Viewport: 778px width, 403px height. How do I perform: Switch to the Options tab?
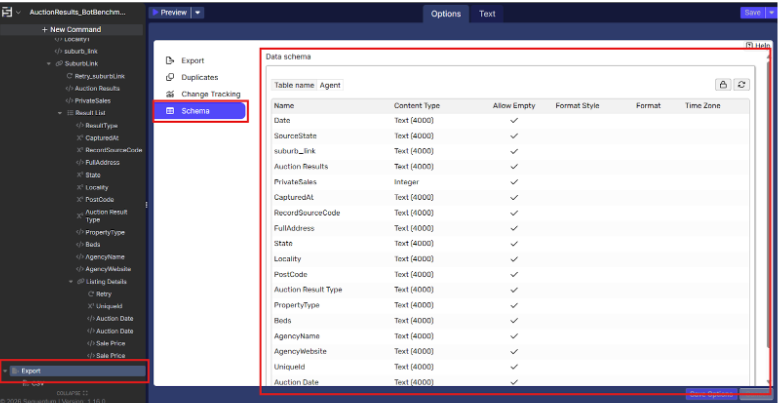coord(445,13)
